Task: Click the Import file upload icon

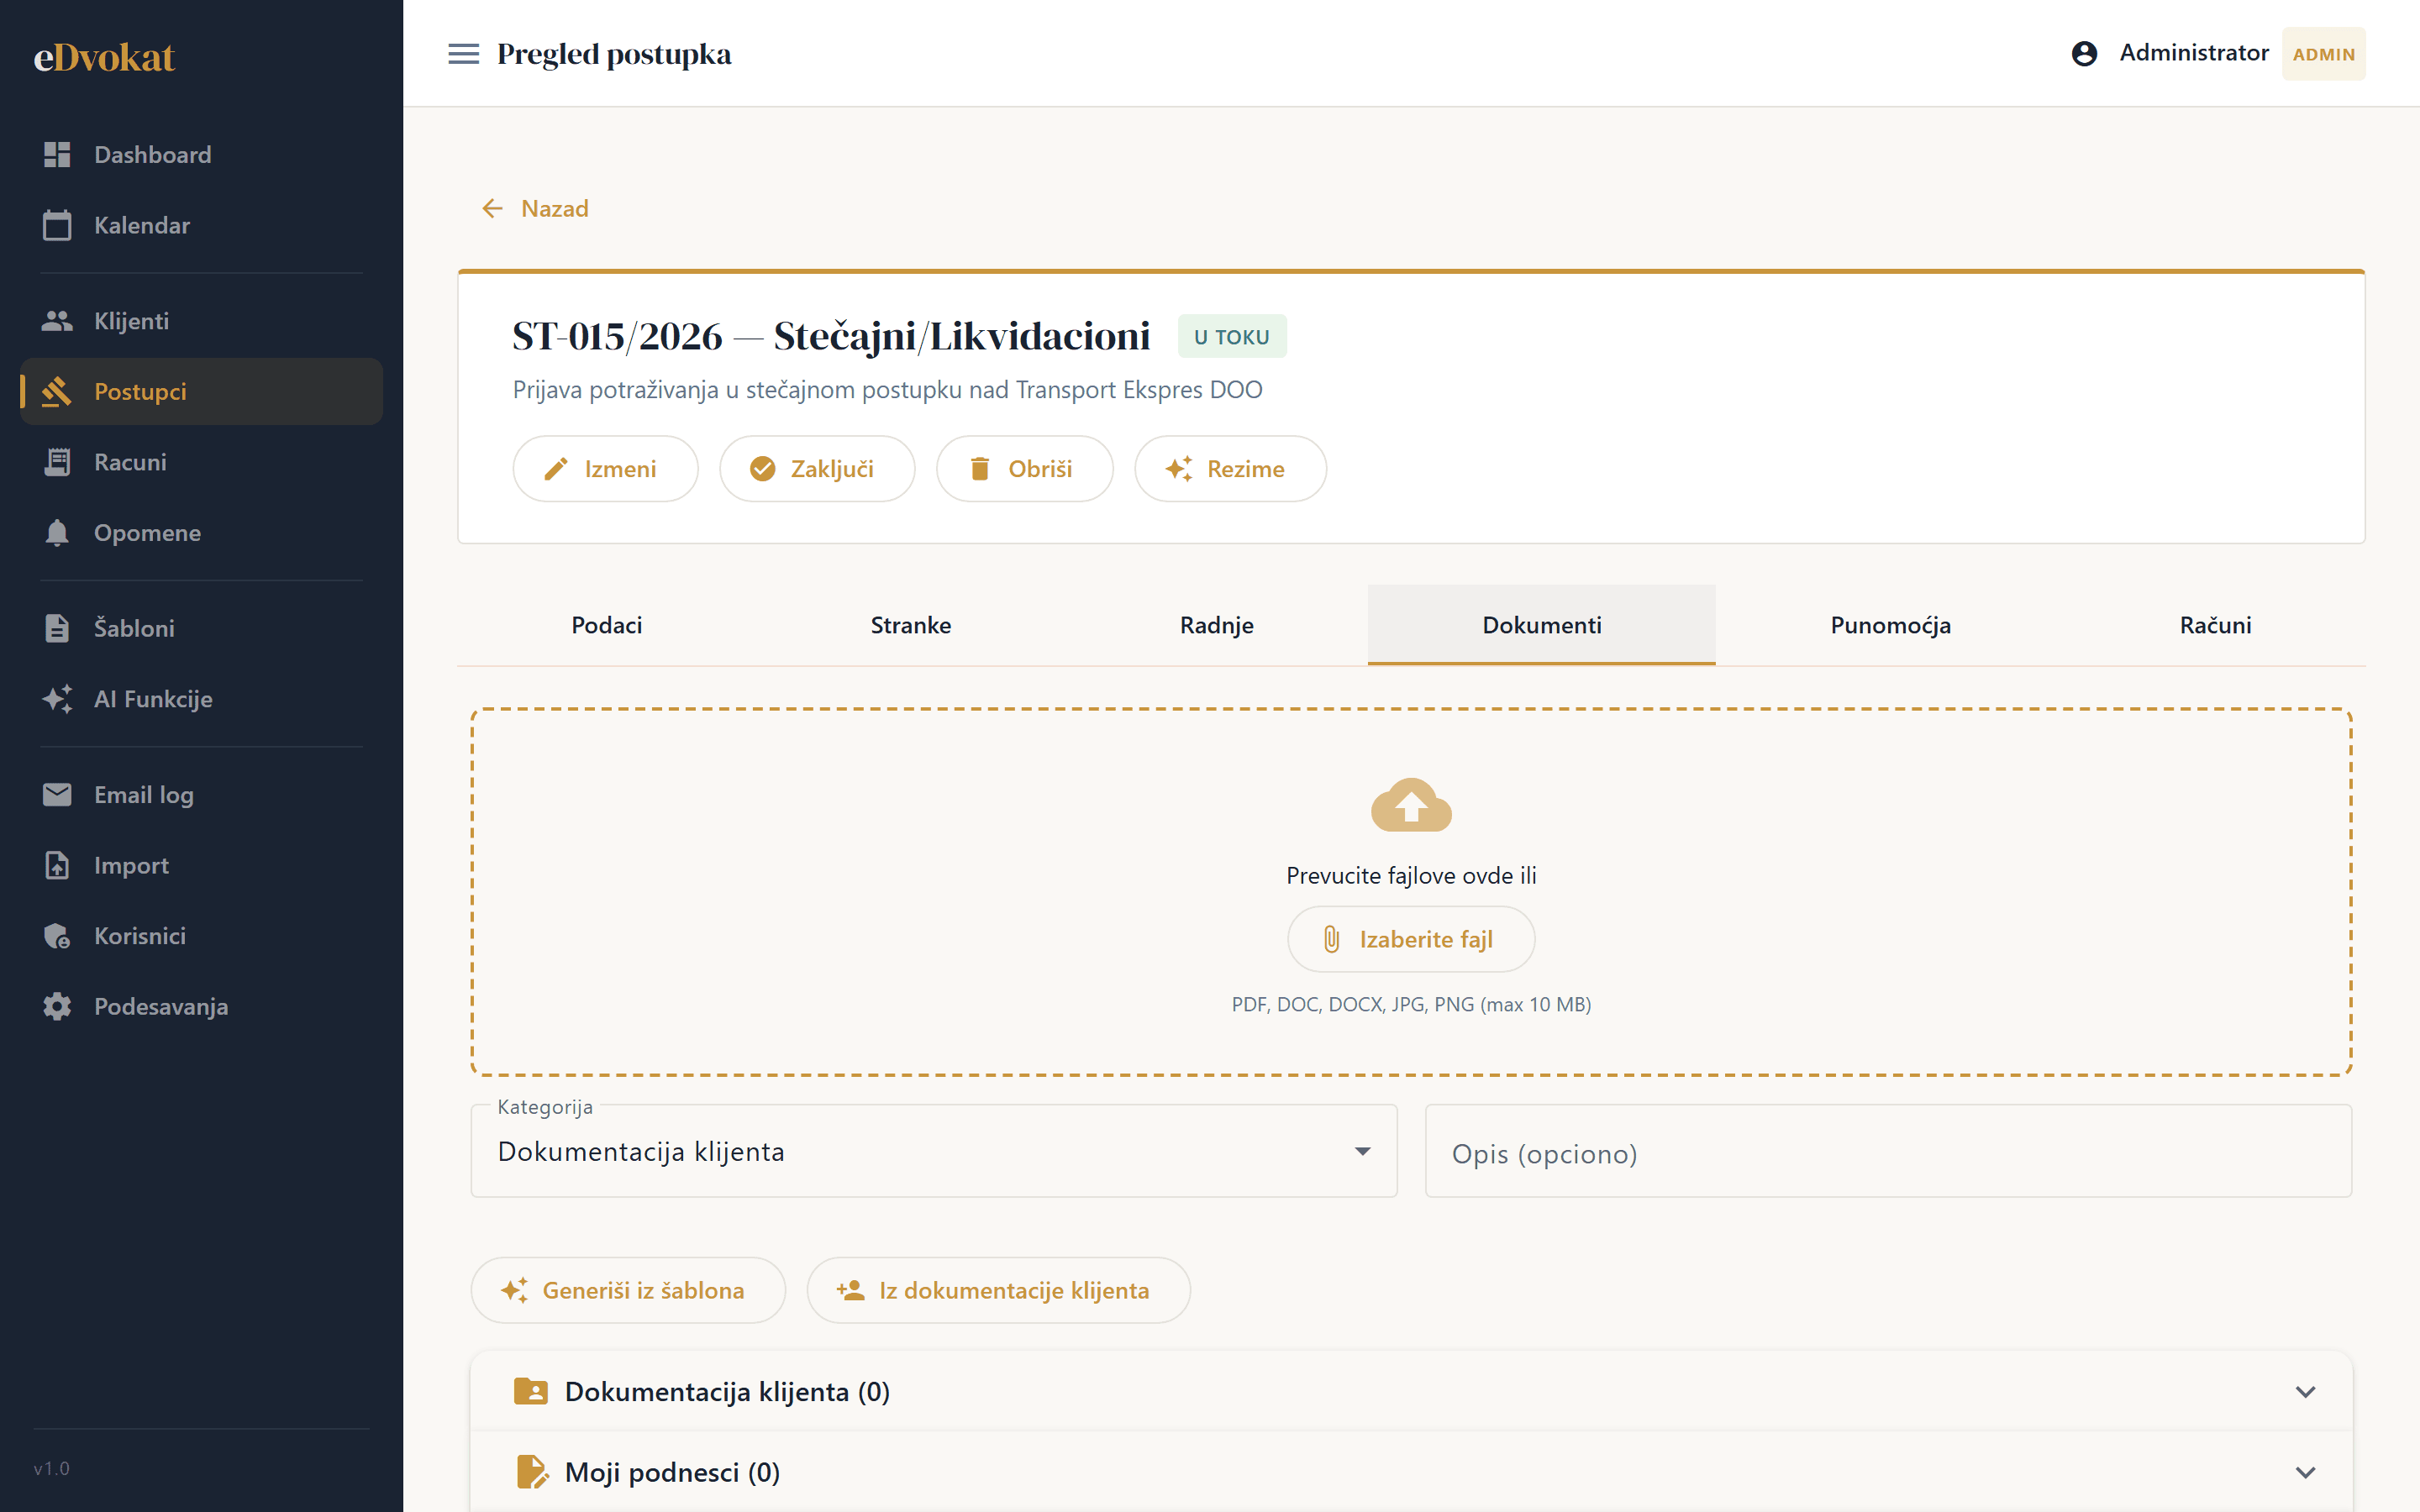Action: coord(57,865)
